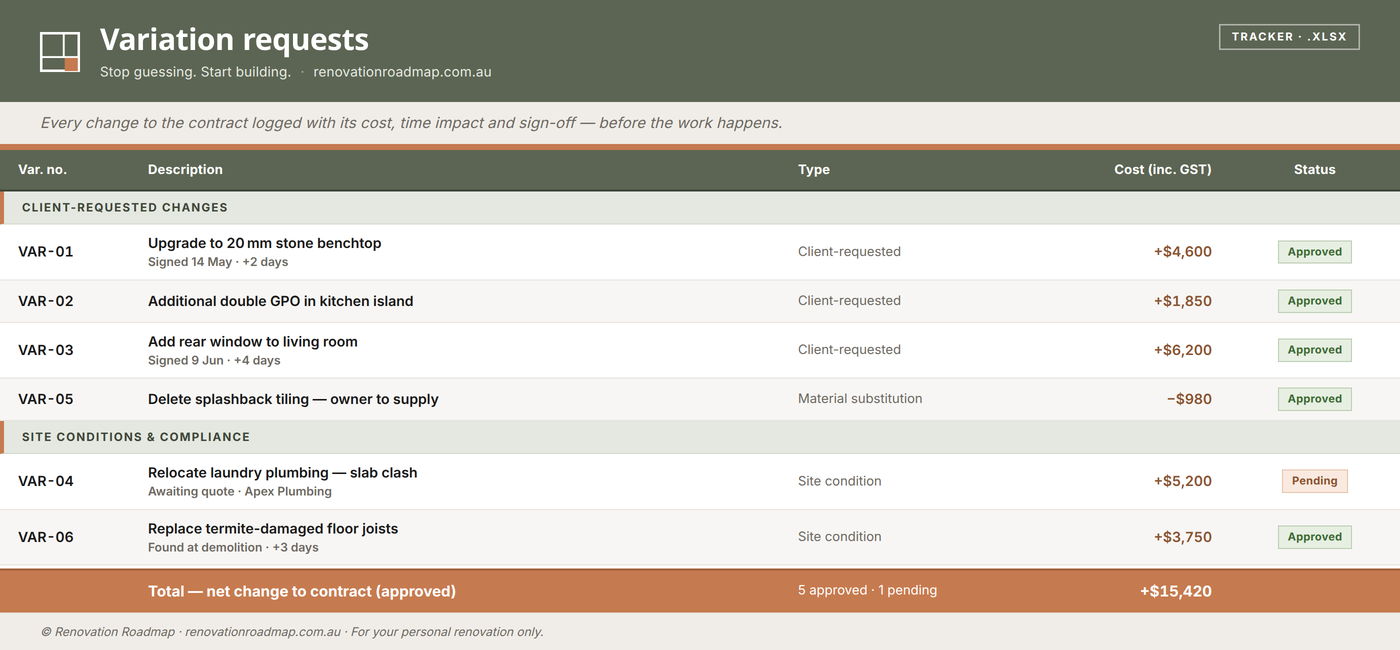
Task: Click the italic tagline about logged contract changes
Action: point(411,123)
